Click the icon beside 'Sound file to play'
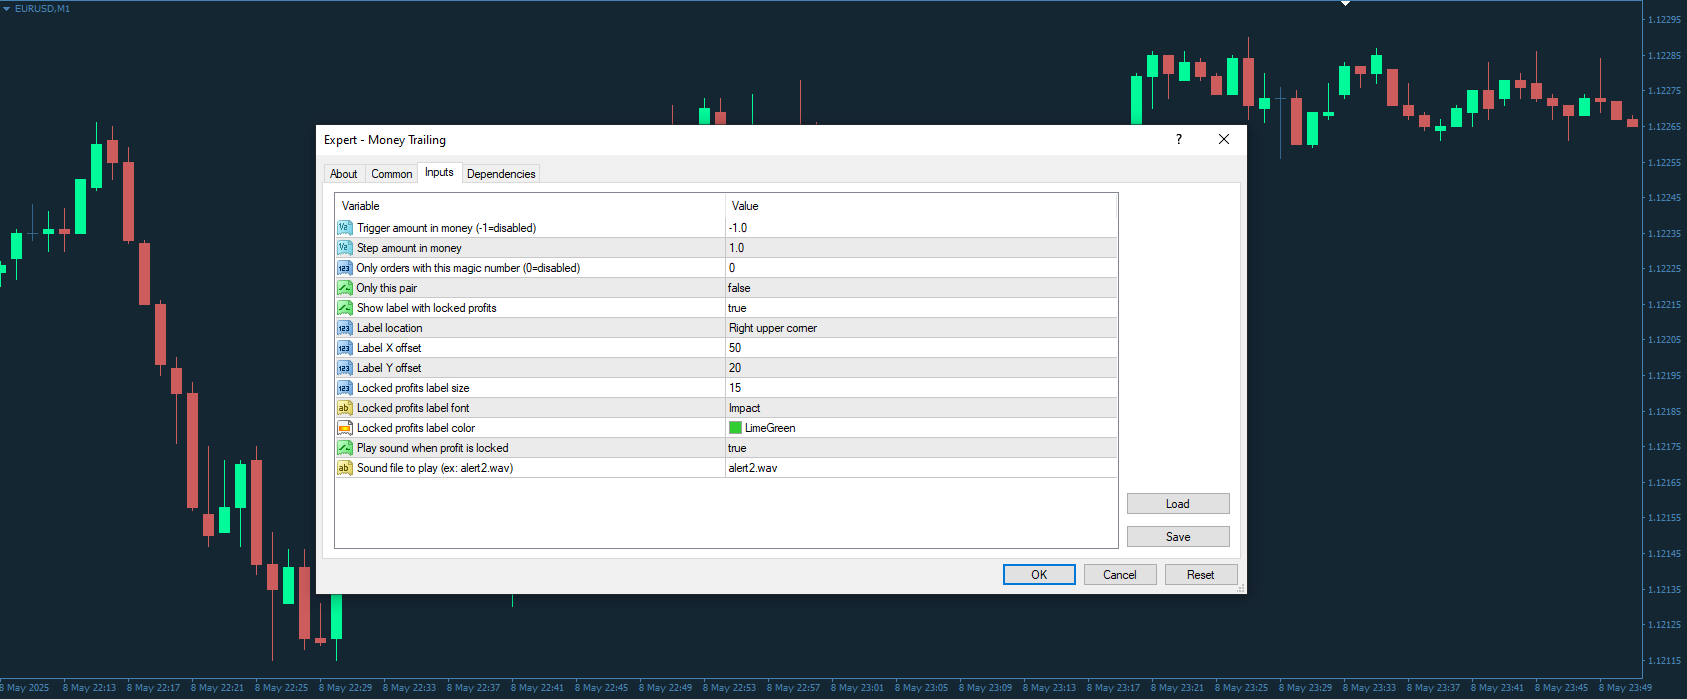1687x700 pixels. coord(345,468)
